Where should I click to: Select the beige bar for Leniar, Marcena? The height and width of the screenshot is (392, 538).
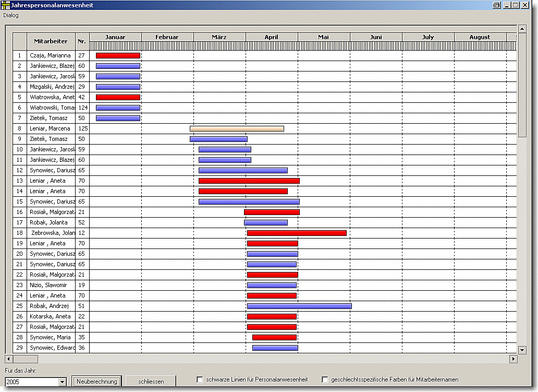tap(237, 129)
